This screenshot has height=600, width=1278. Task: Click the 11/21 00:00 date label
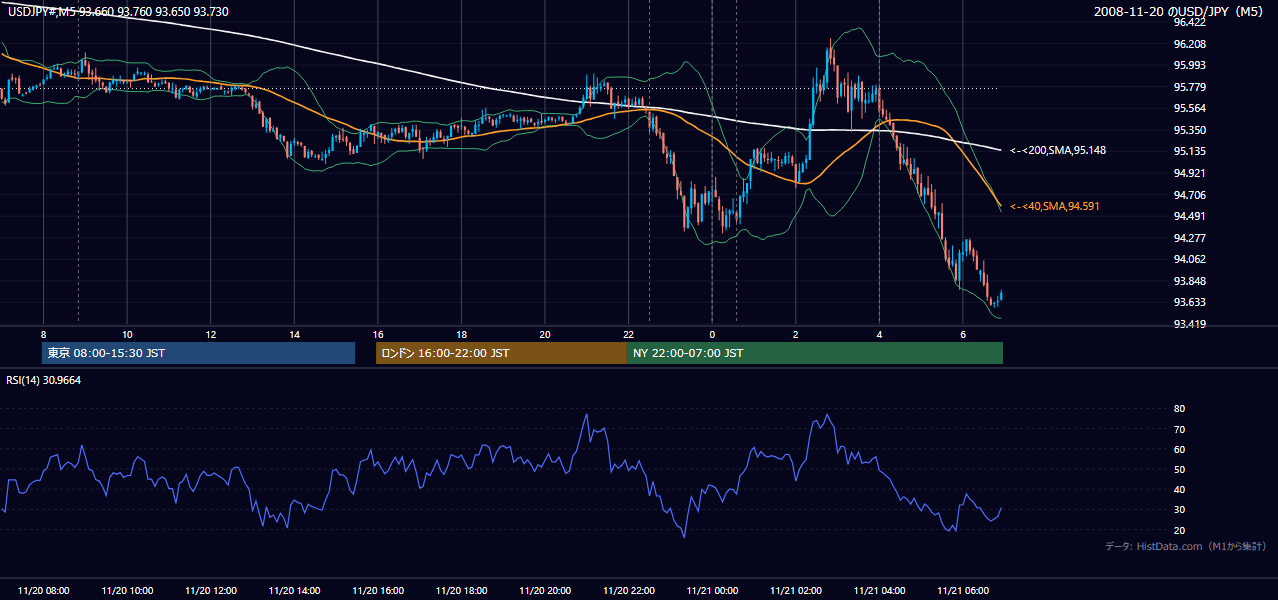click(712, 591)
